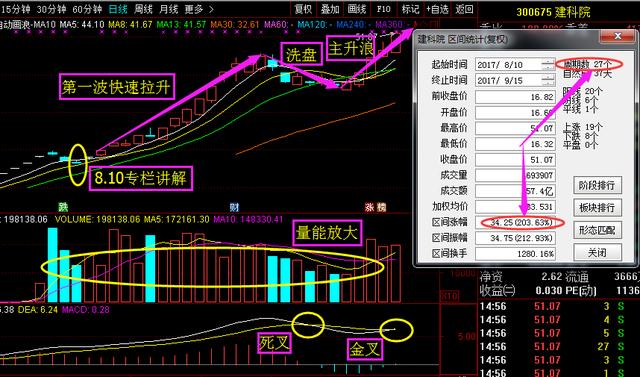Click the X10 volume scale box
The height and width of the screenshot is (377, 640).
(x=449, y=296)
